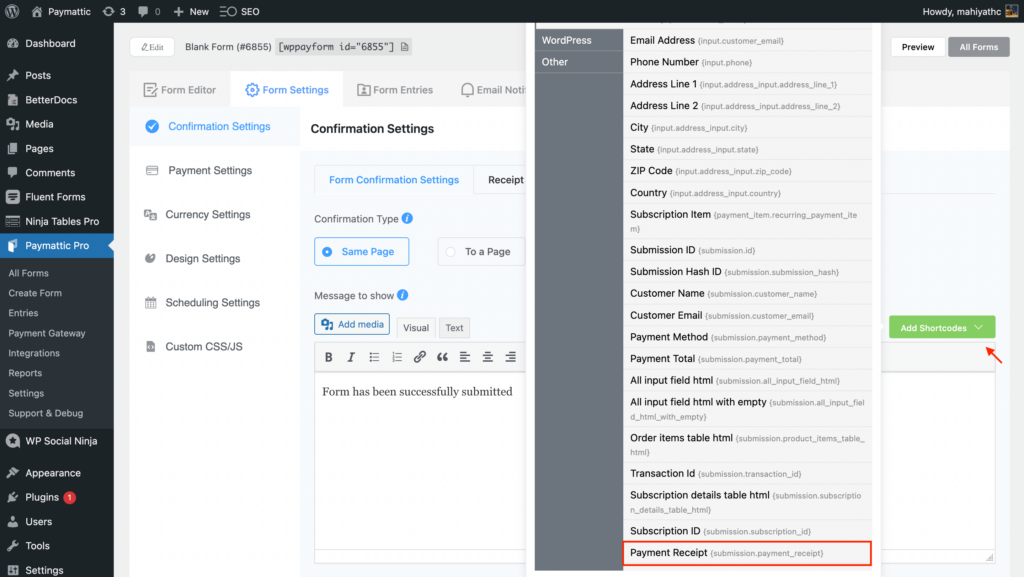This screenshot has width=1024, height=577.
Task: Open the Paymattic home site link
Action: point(61,12)
